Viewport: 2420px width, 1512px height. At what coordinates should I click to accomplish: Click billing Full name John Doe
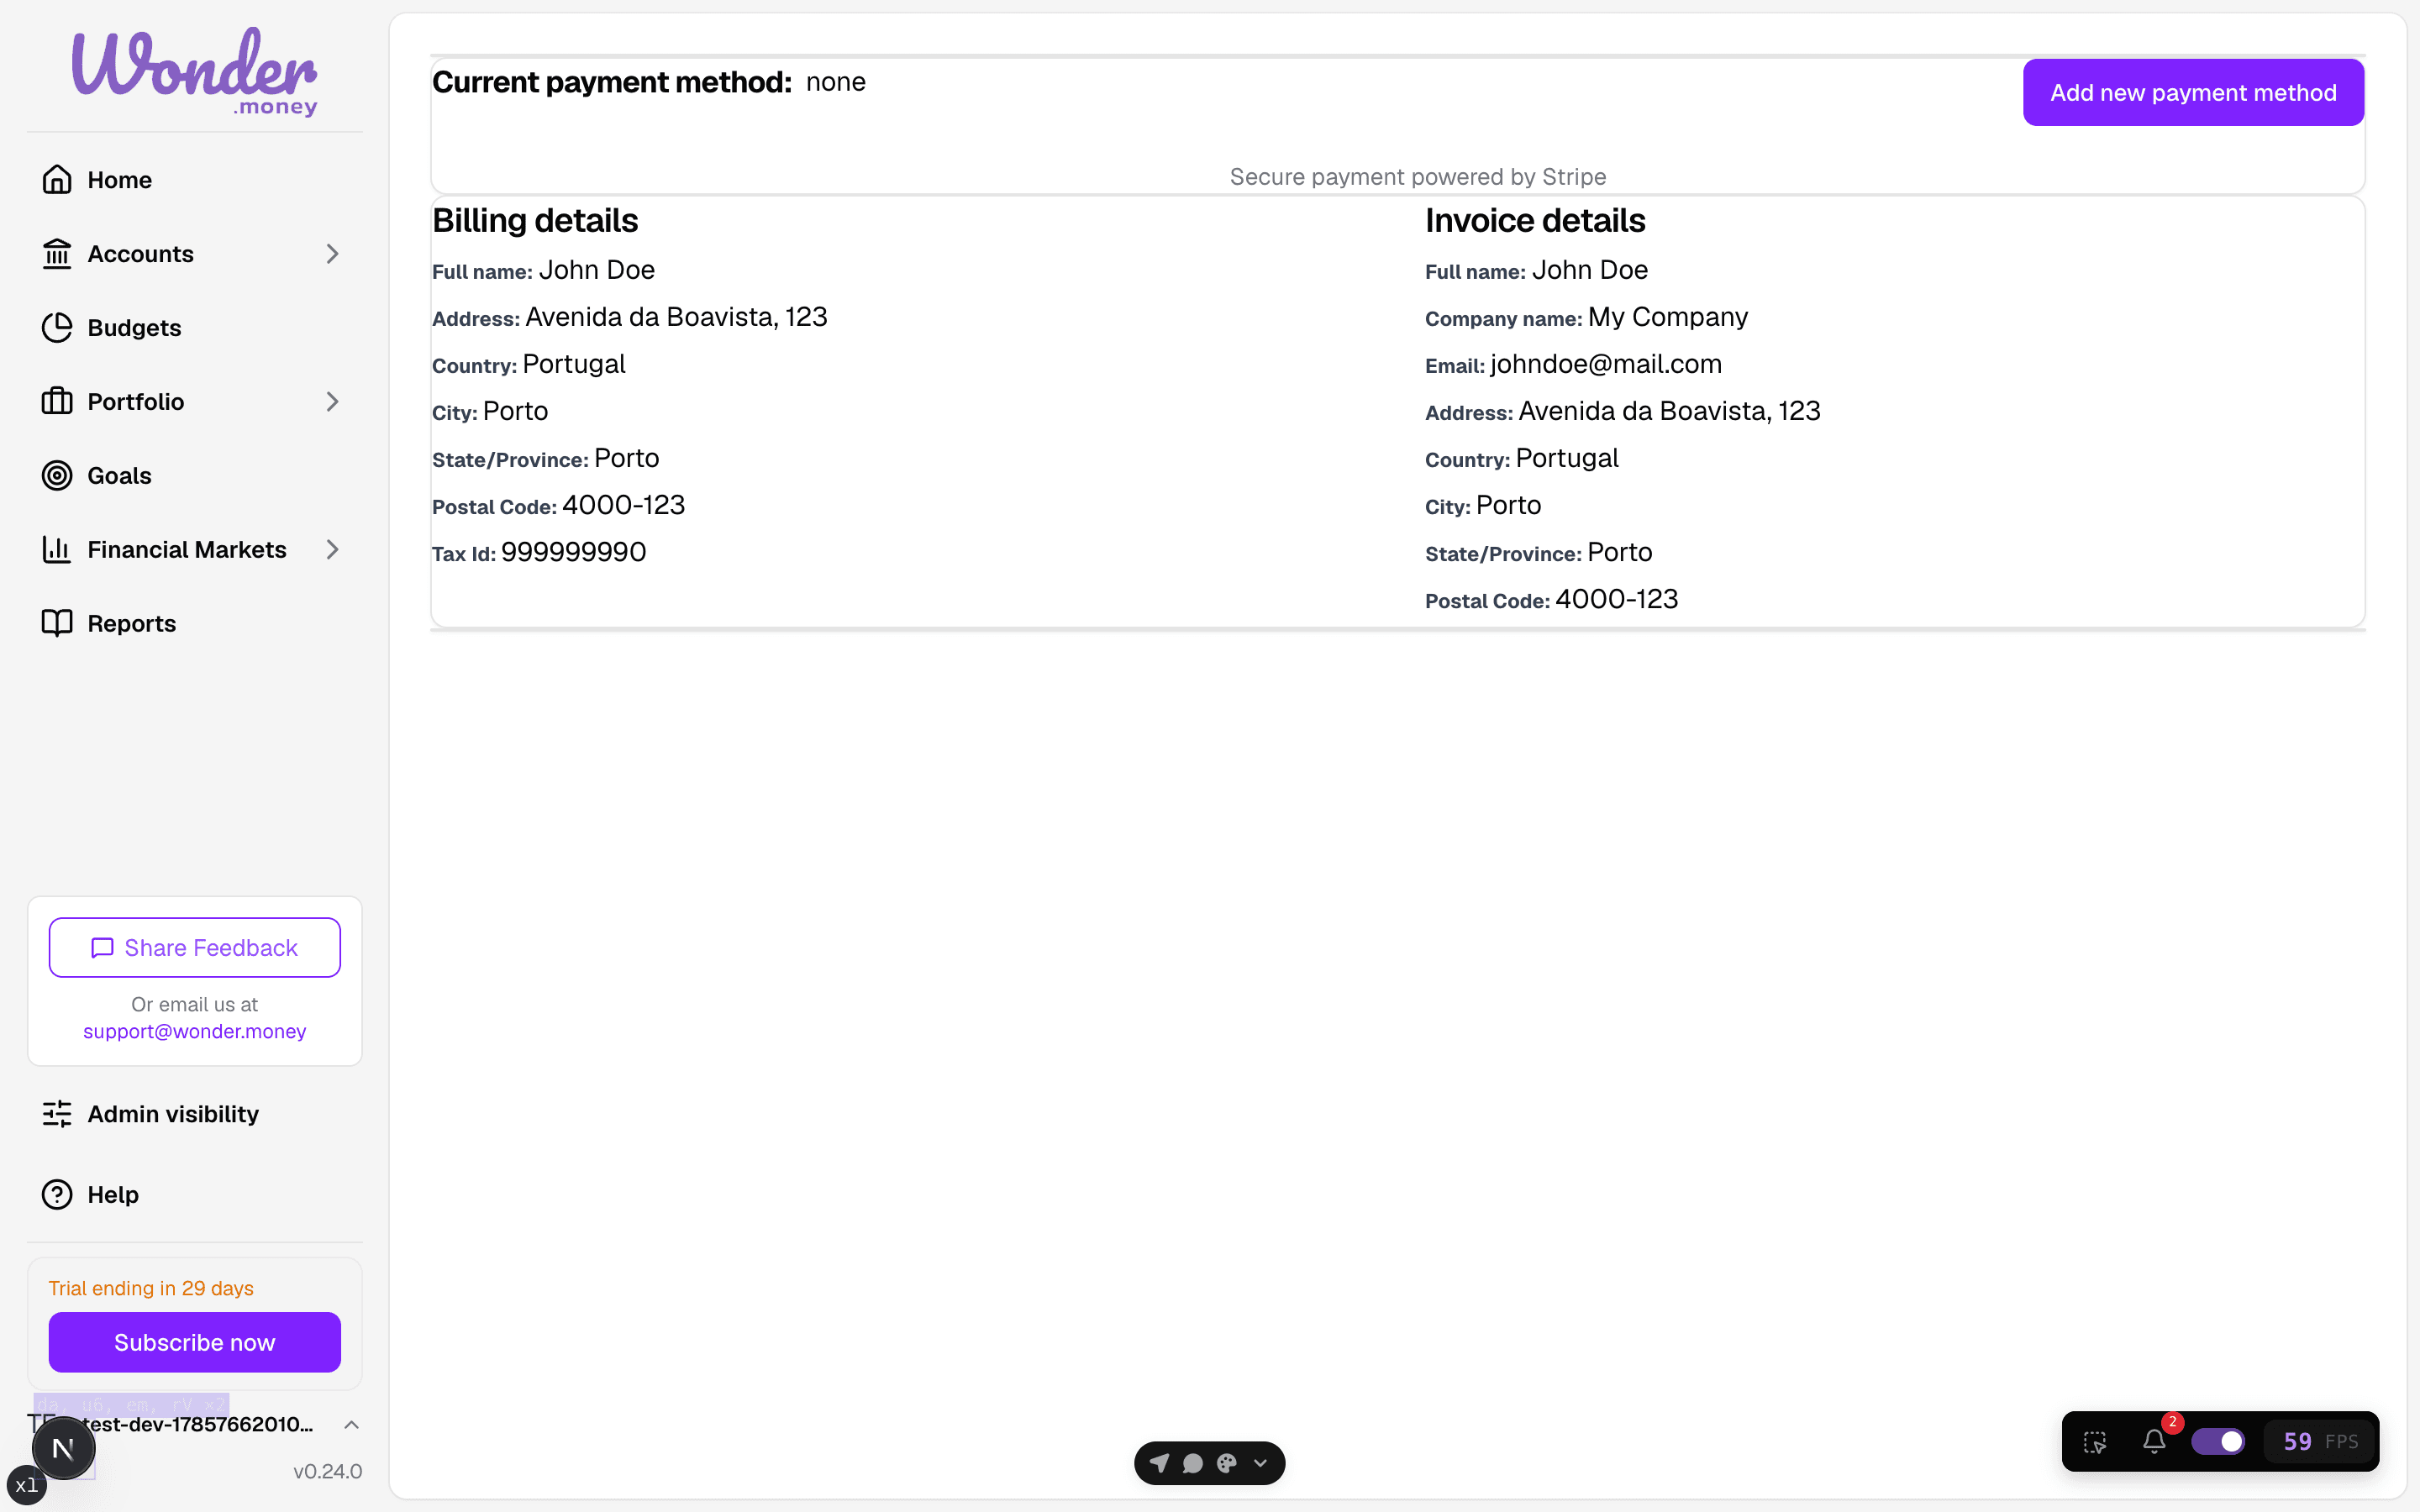tap(597, 270)
